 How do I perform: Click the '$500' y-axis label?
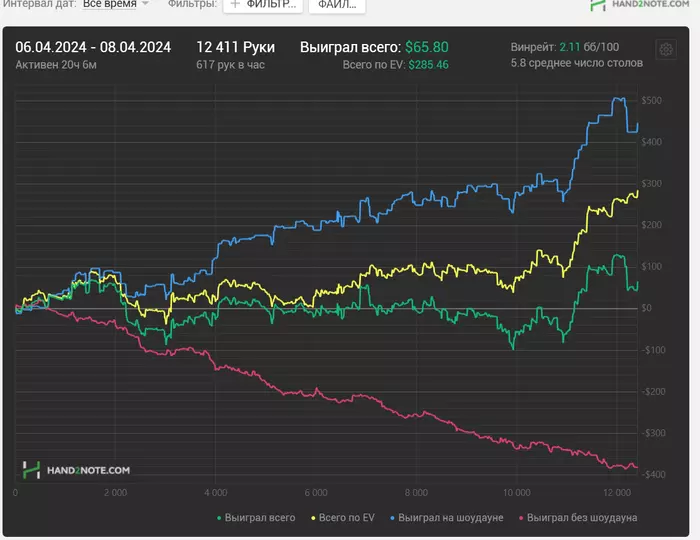coord(652,100)
